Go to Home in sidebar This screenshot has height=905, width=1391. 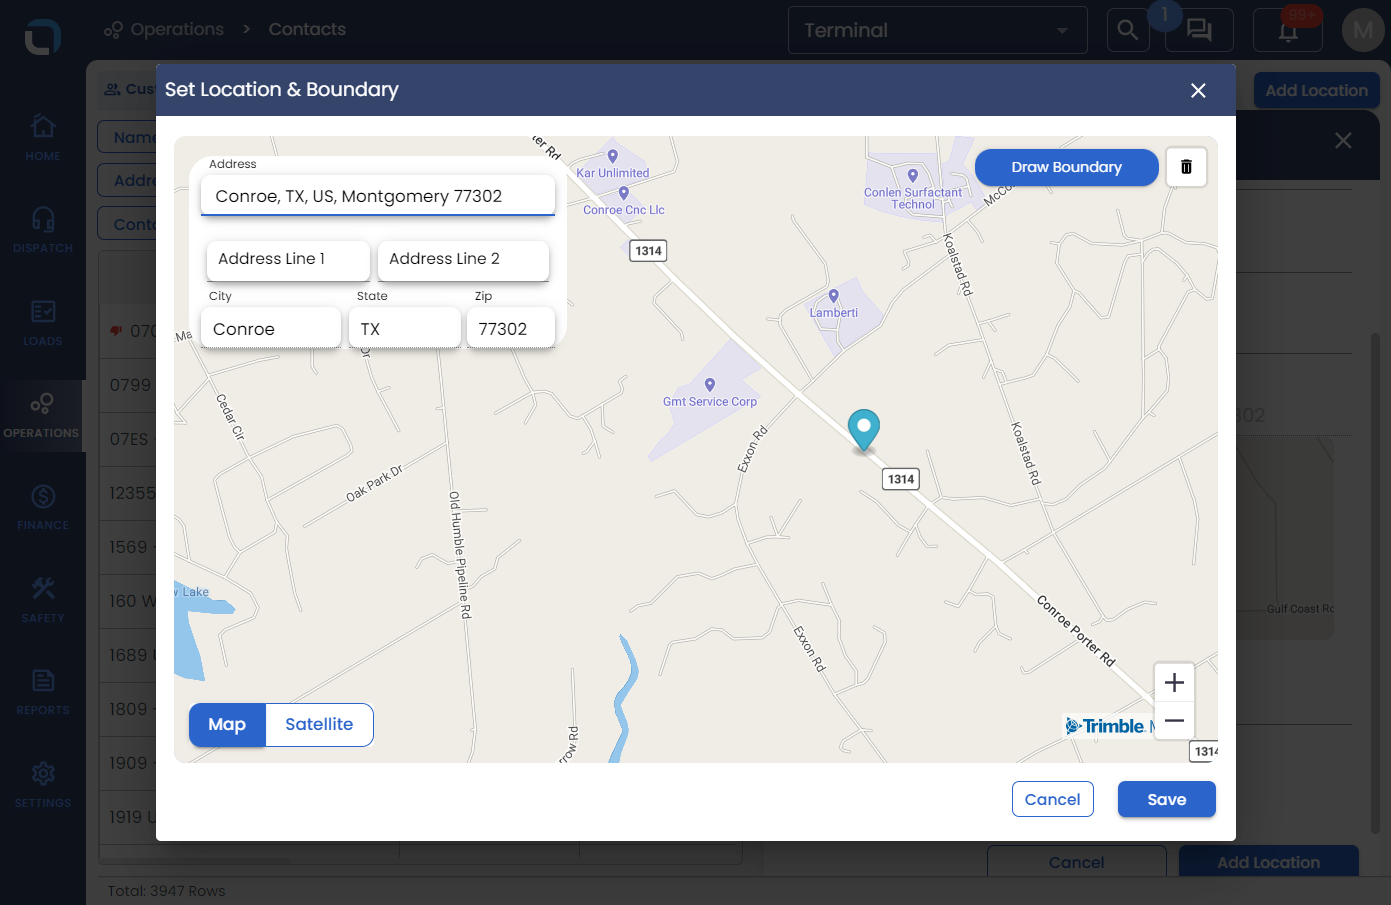pos(43,137)
